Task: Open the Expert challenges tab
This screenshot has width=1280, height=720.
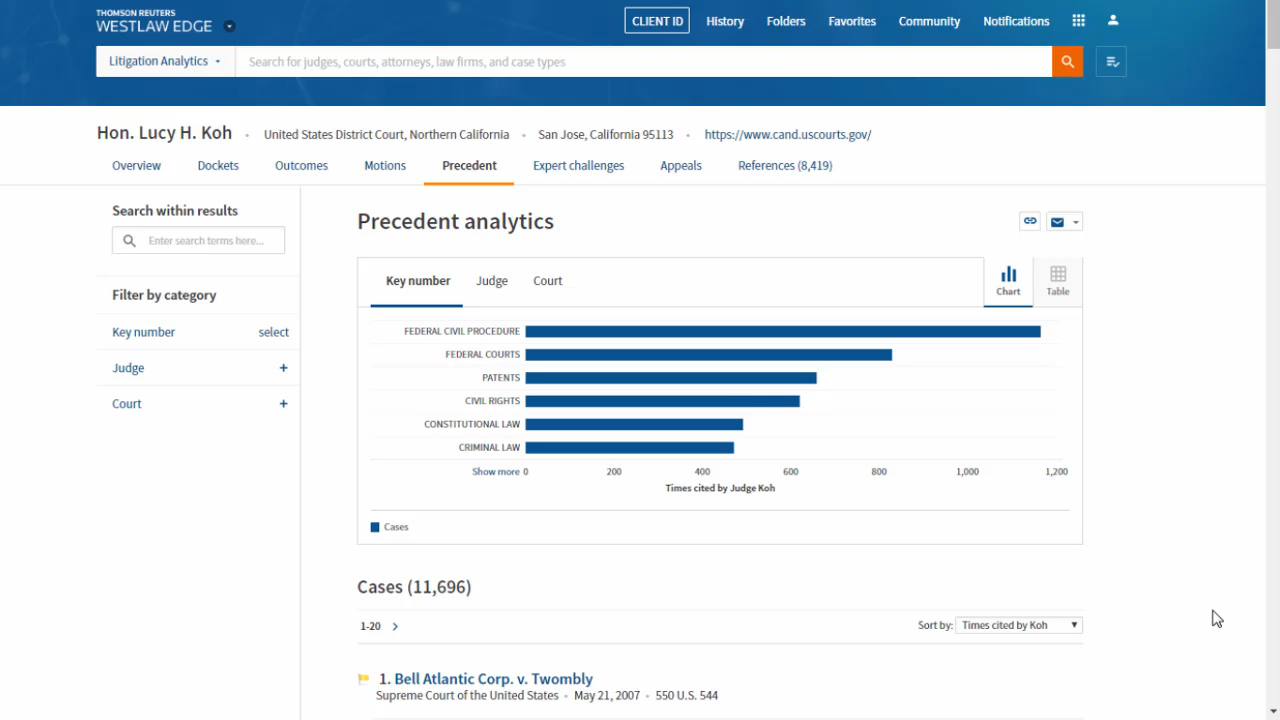Action: [x=578, y=166]
